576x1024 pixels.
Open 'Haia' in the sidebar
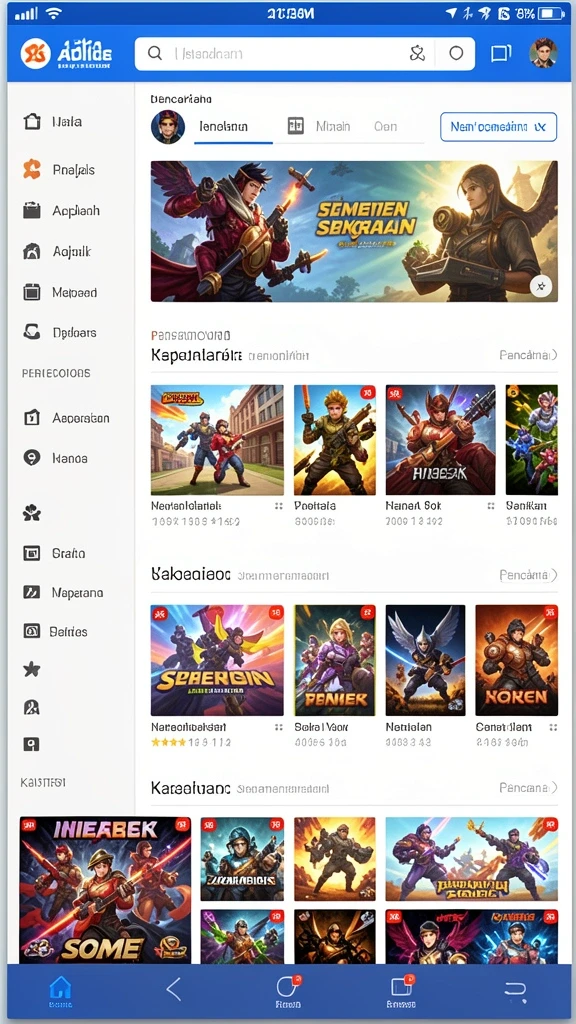67,121
